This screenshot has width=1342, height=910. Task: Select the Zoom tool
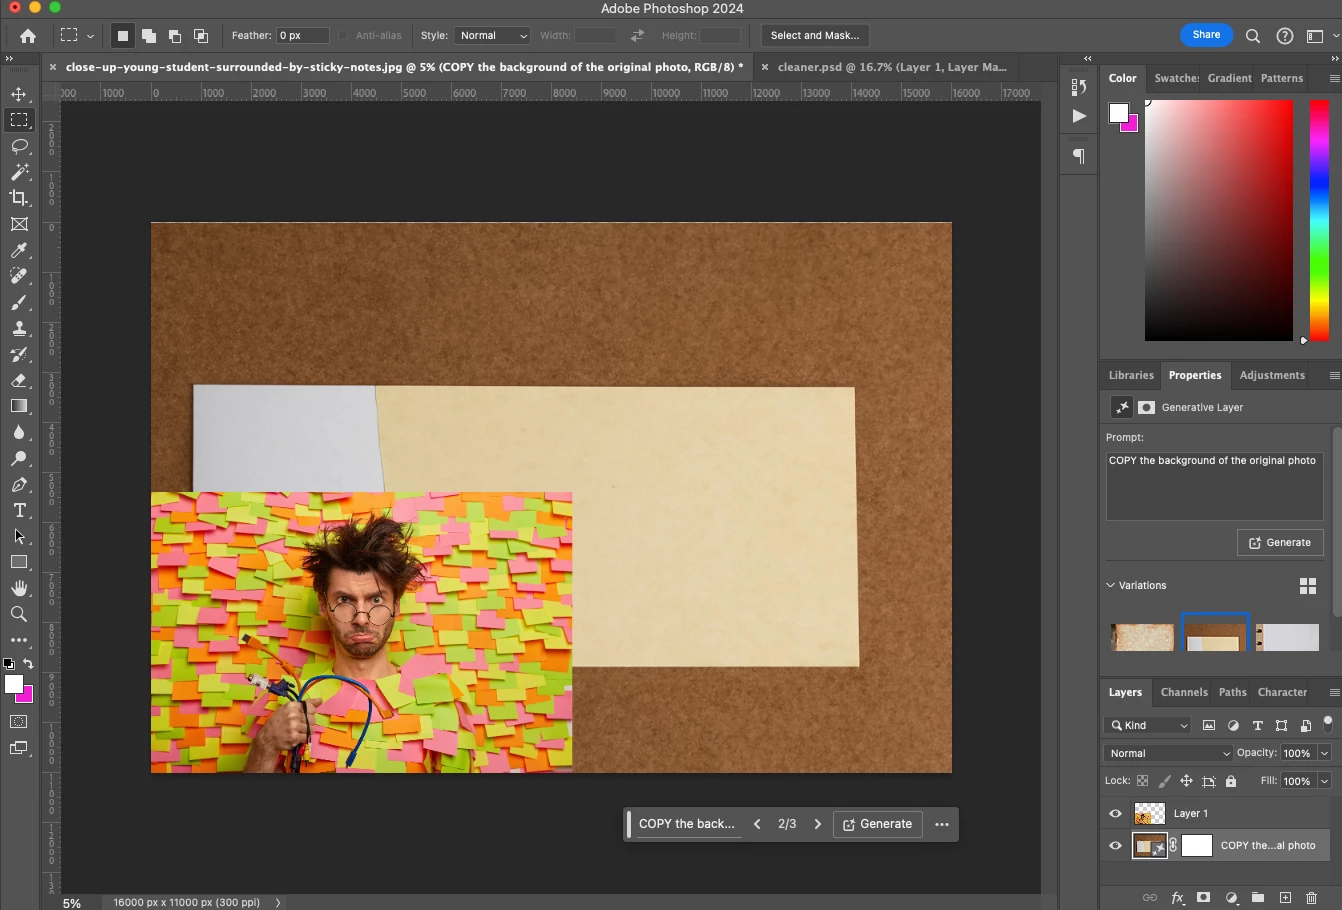point(19,614)
